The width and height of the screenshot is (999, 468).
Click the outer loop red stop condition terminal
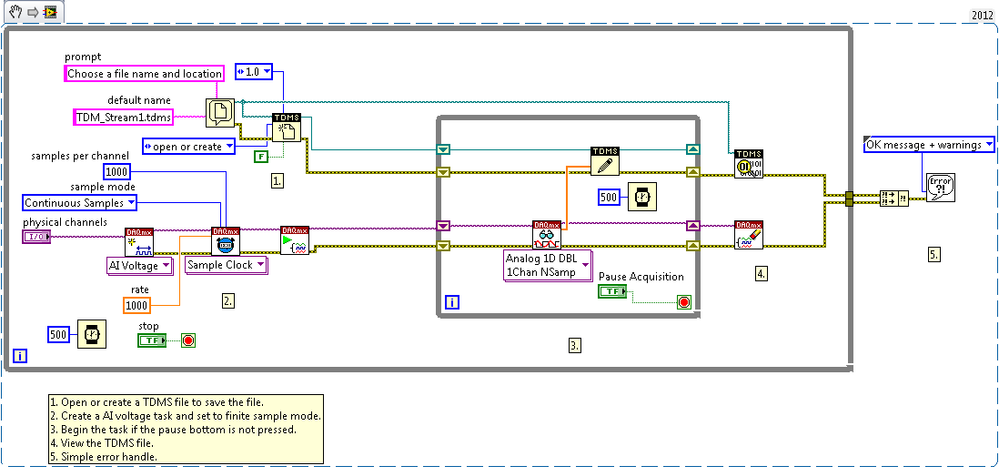pyautogui.click(x=188, y=341)
